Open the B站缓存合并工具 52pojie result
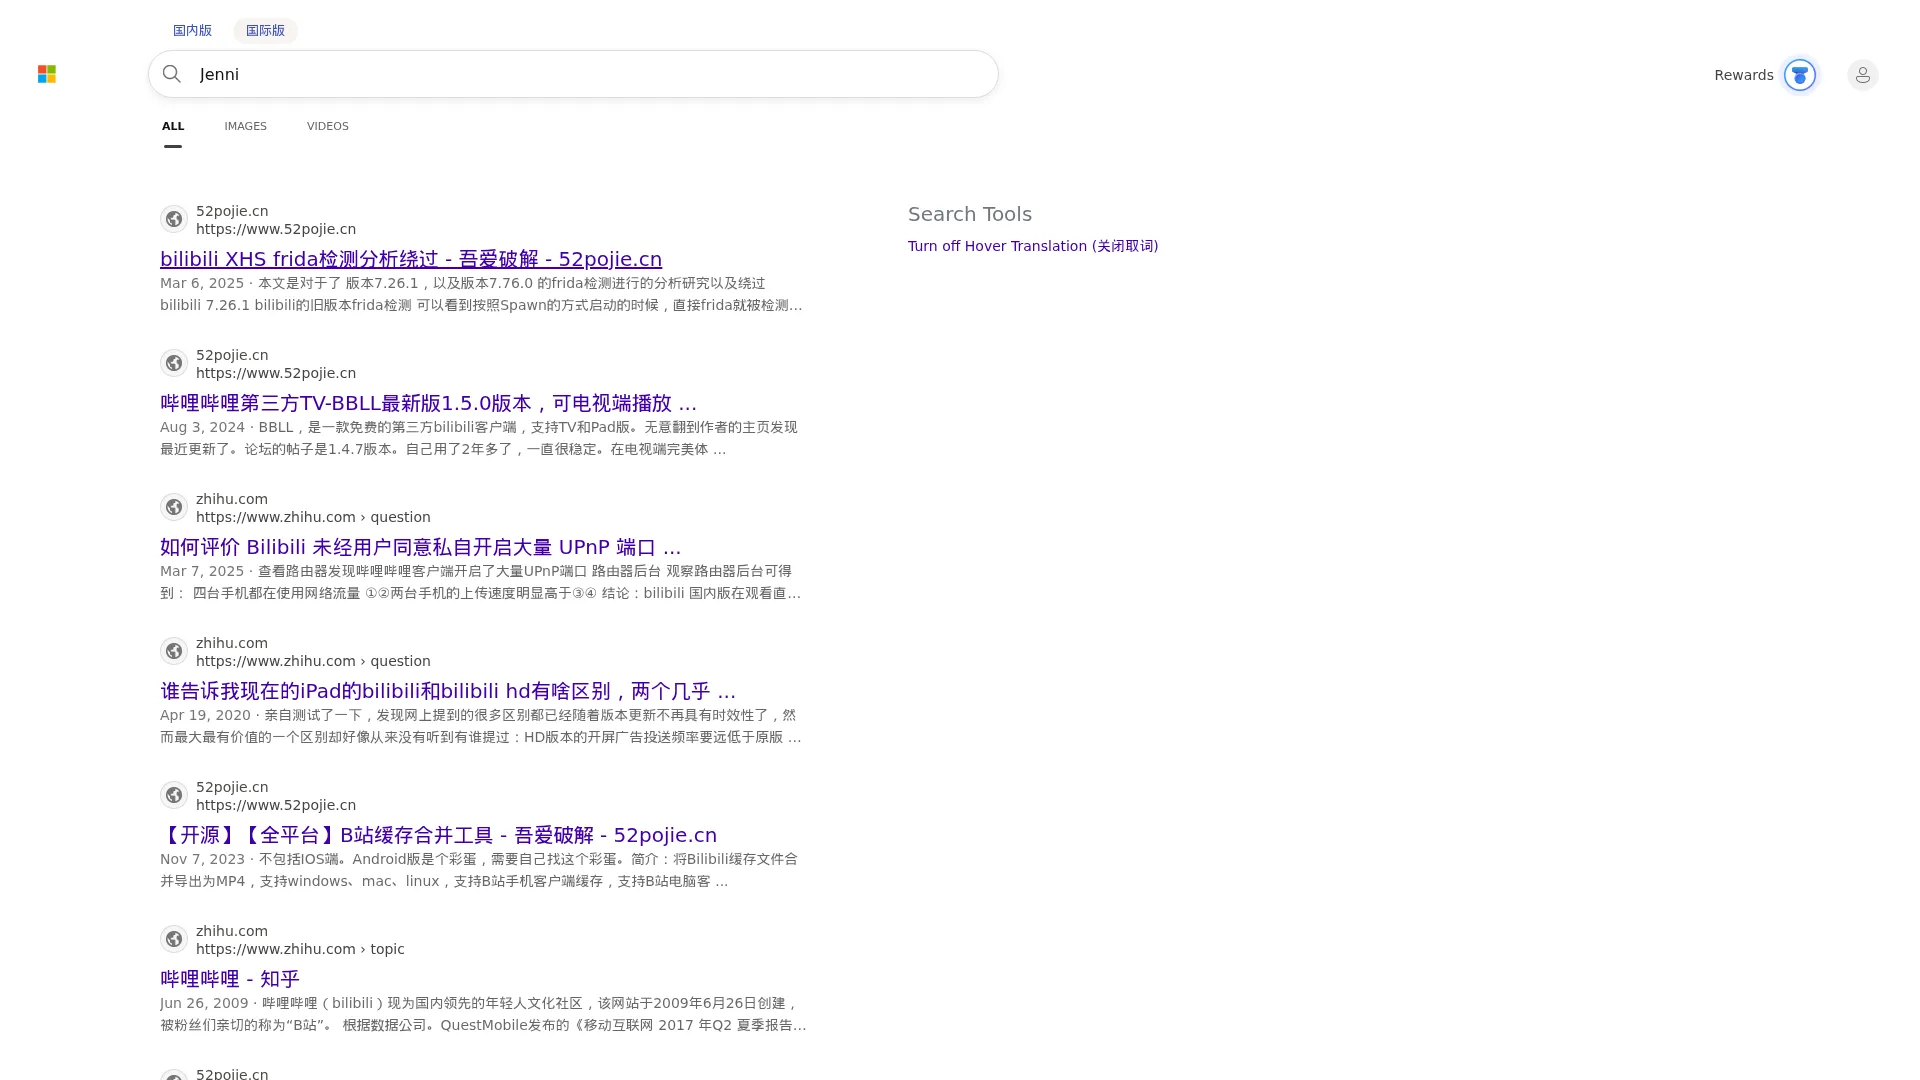This screenshot has height=1080, width=1920. pos(438,835)
